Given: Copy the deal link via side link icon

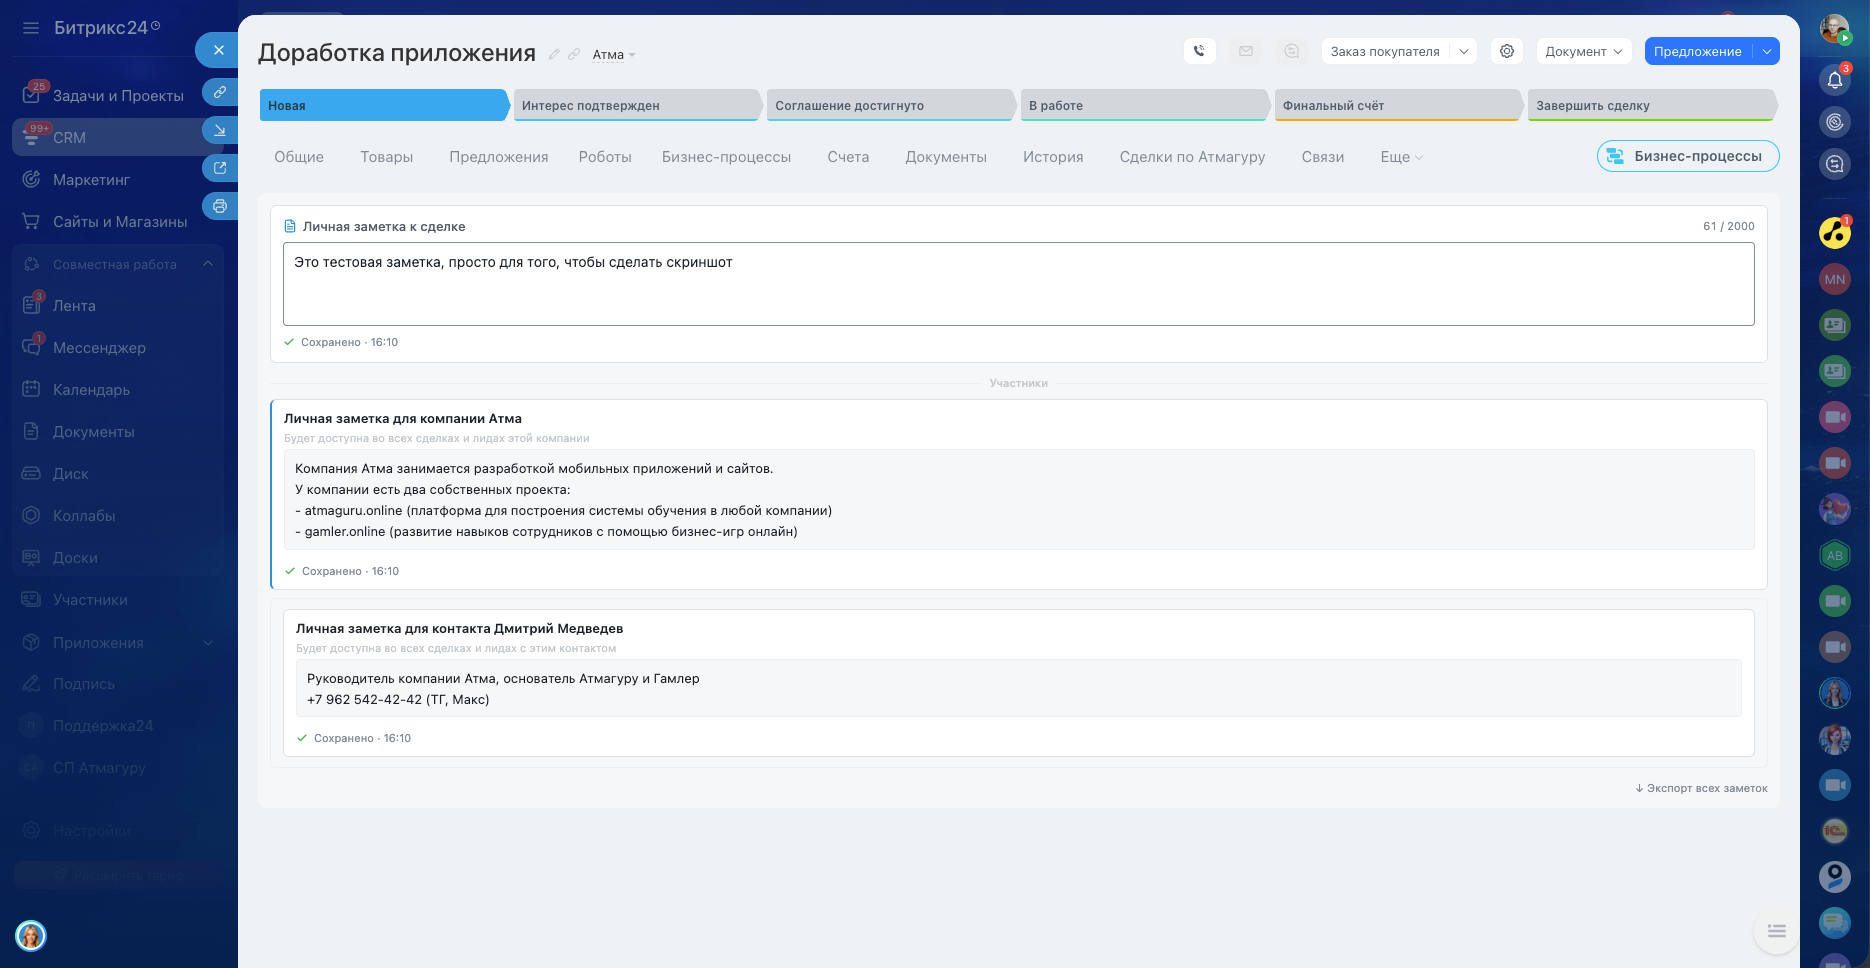Looking at the screenshot, I should (220, 92).
